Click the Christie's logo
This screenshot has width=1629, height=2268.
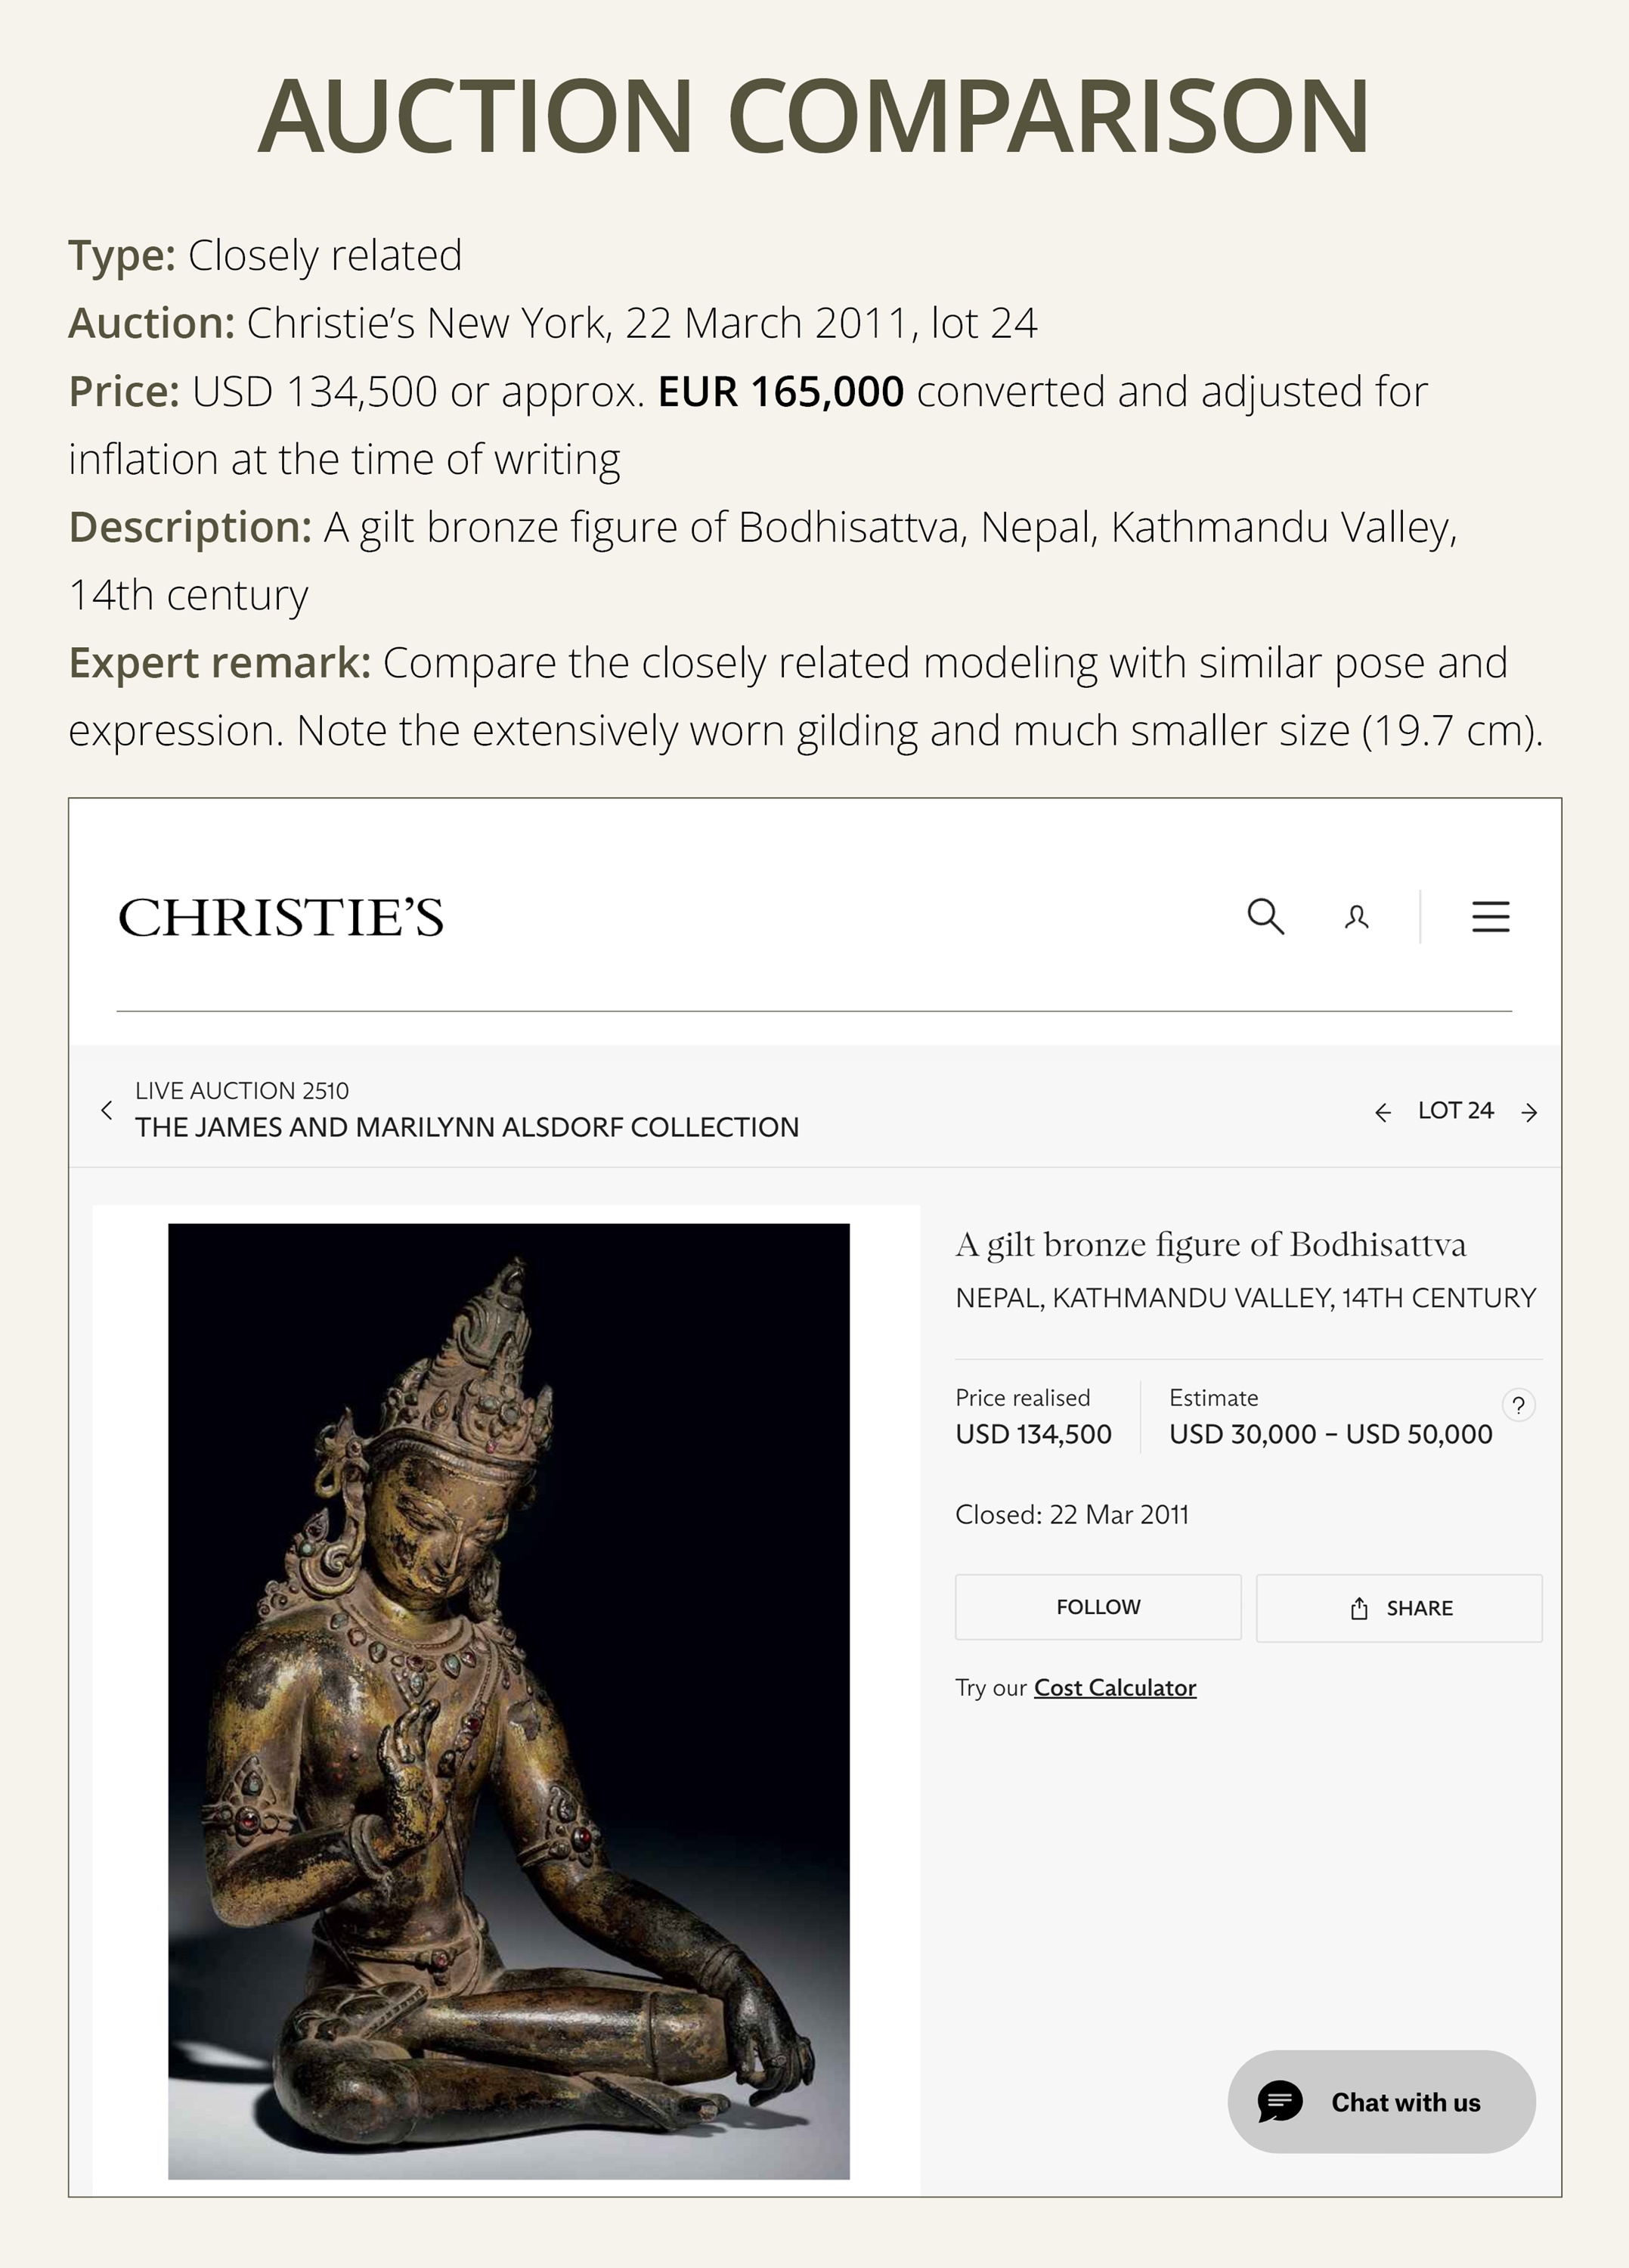(x=281, y=917)
